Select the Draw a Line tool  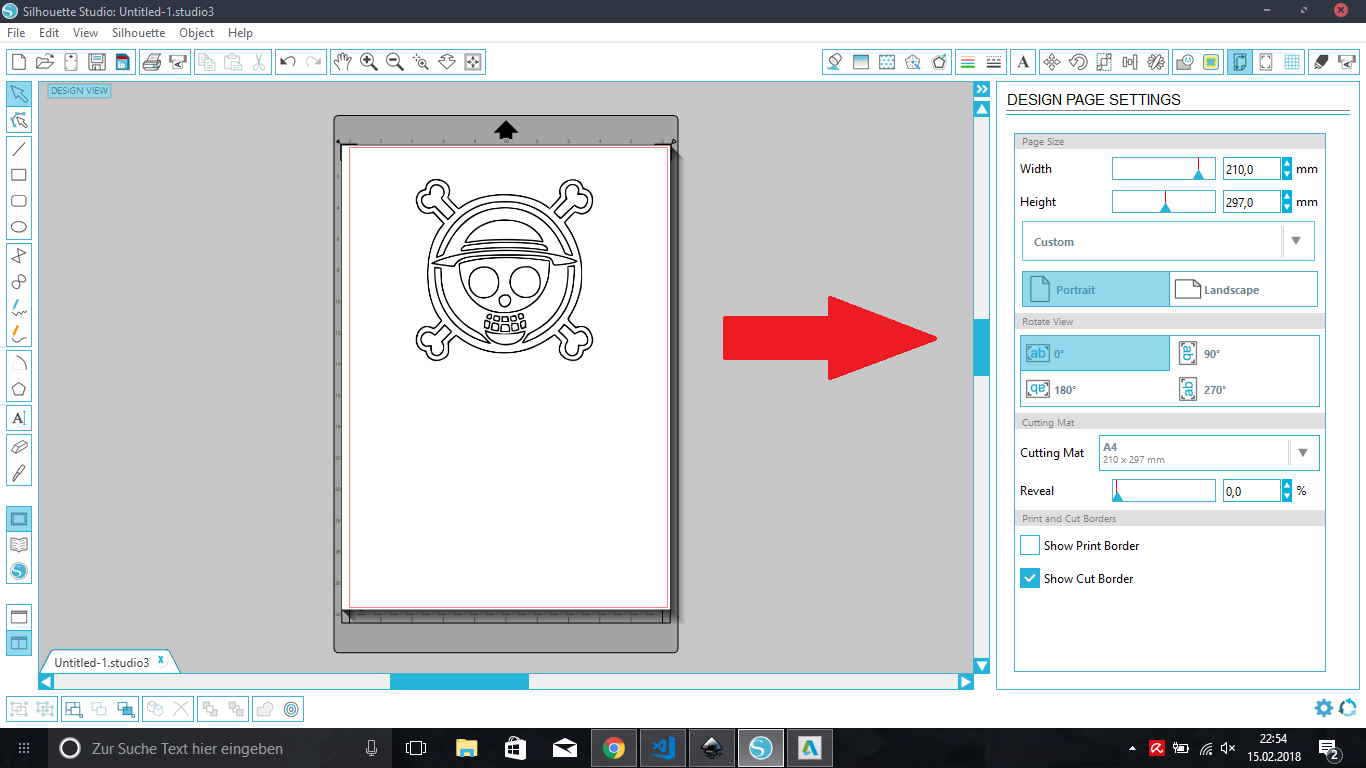[19, 149]
